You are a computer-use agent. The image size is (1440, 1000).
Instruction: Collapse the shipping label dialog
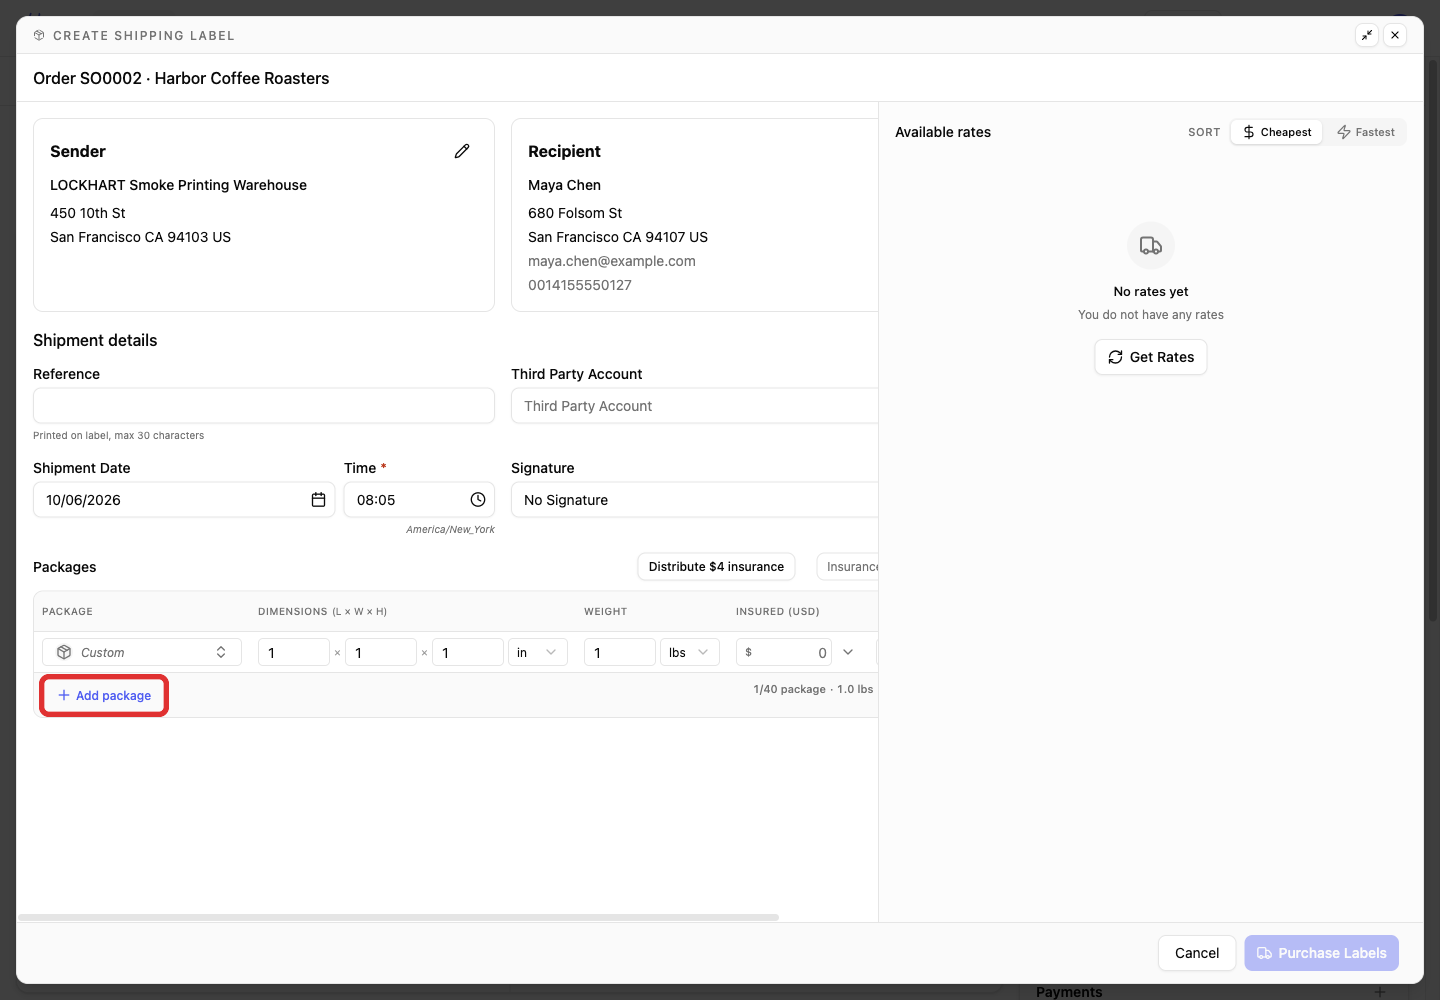click(x=1367, y=35)
